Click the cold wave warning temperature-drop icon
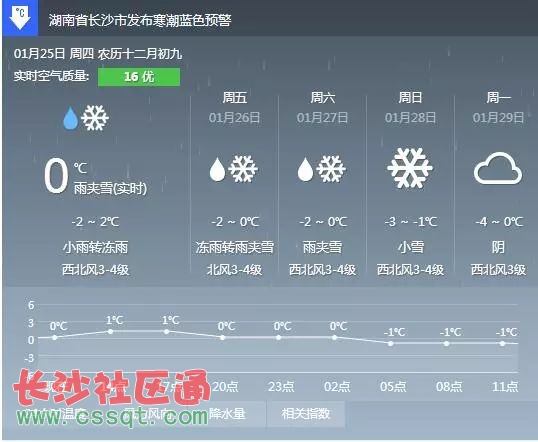538x442 pixels. (20, 18)
